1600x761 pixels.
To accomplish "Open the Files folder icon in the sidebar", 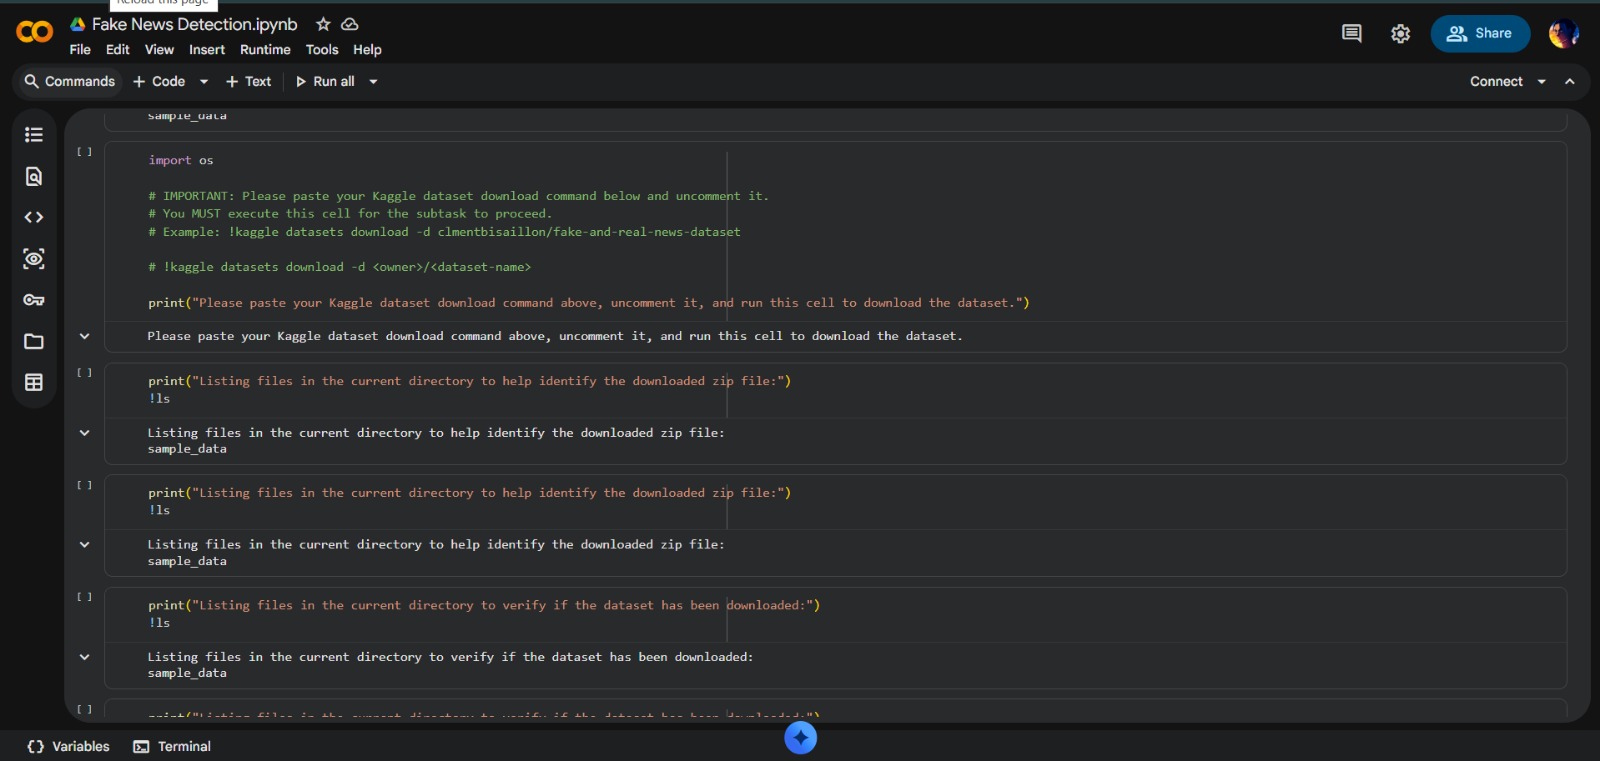I will coord(34,342).
